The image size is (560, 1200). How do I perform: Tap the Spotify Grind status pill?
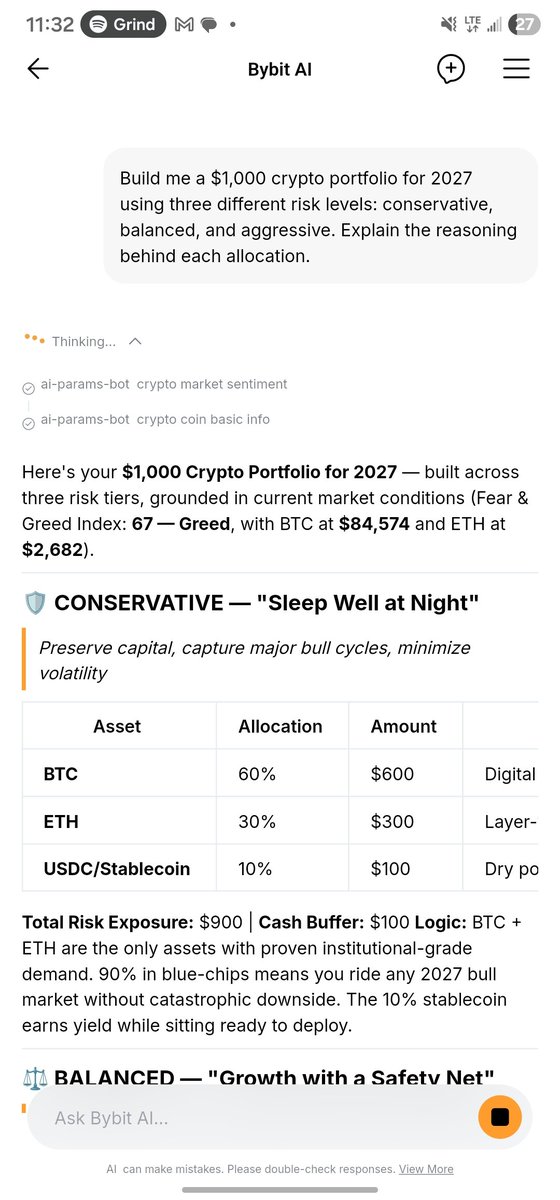pos(123,24)
